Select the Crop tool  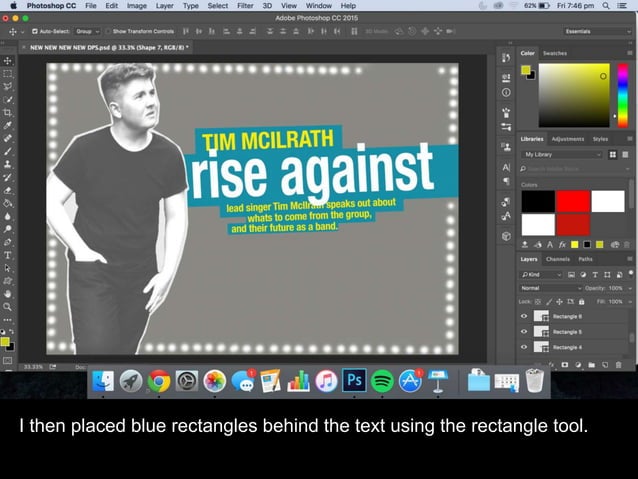click(x=7, y=112)
